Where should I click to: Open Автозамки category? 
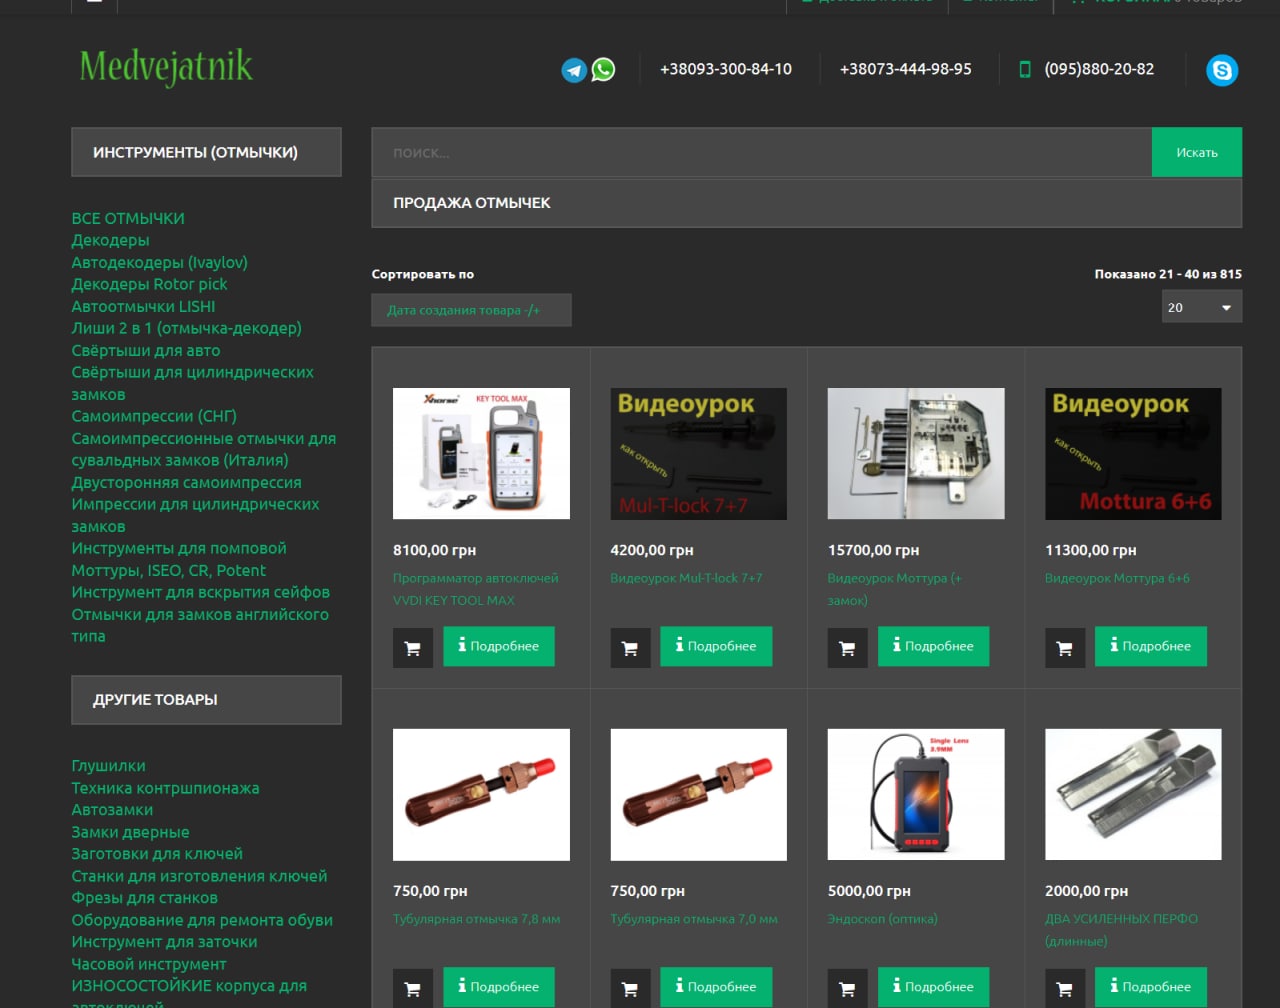click(x=112, y=810)
